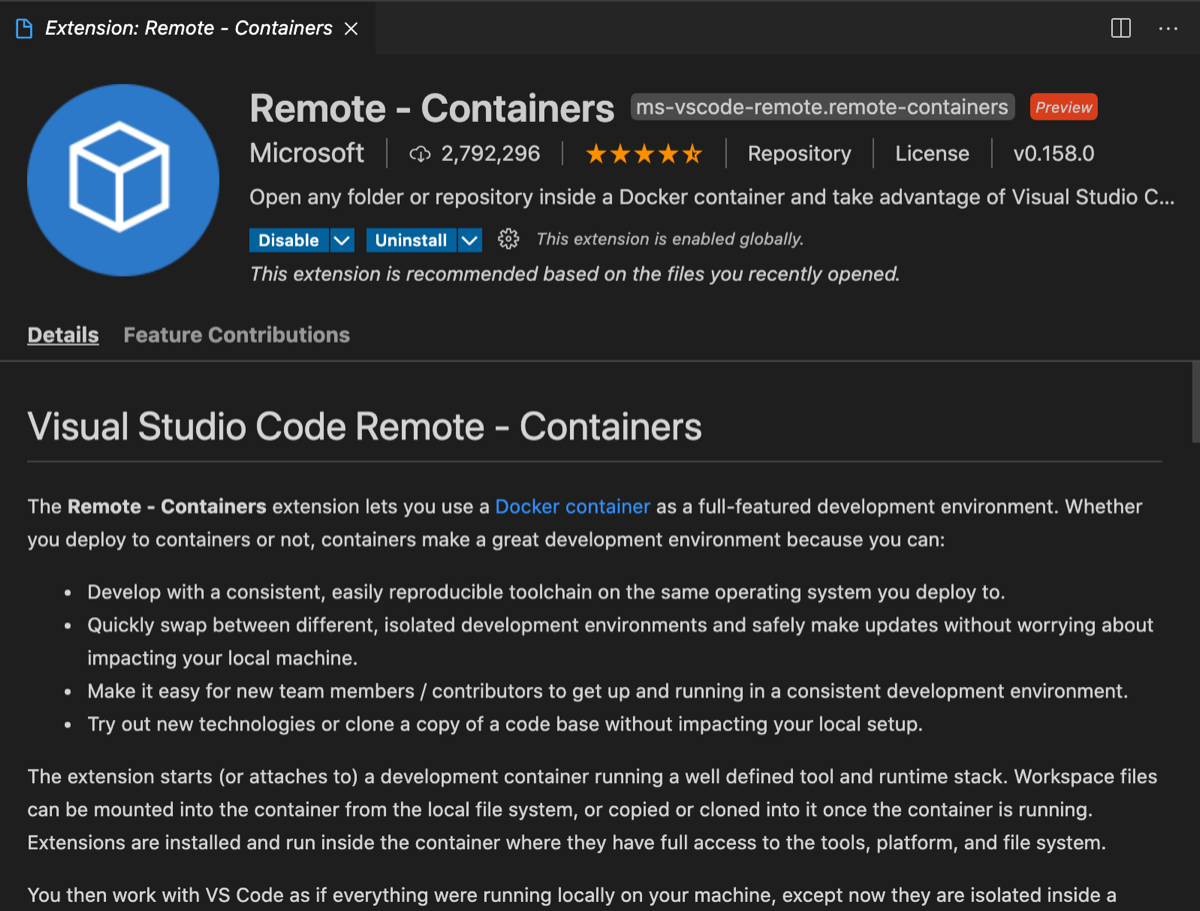Expand the Uninstall button dropdown arrow
This screenshot has height=911, width=1200.
point(470,240)
